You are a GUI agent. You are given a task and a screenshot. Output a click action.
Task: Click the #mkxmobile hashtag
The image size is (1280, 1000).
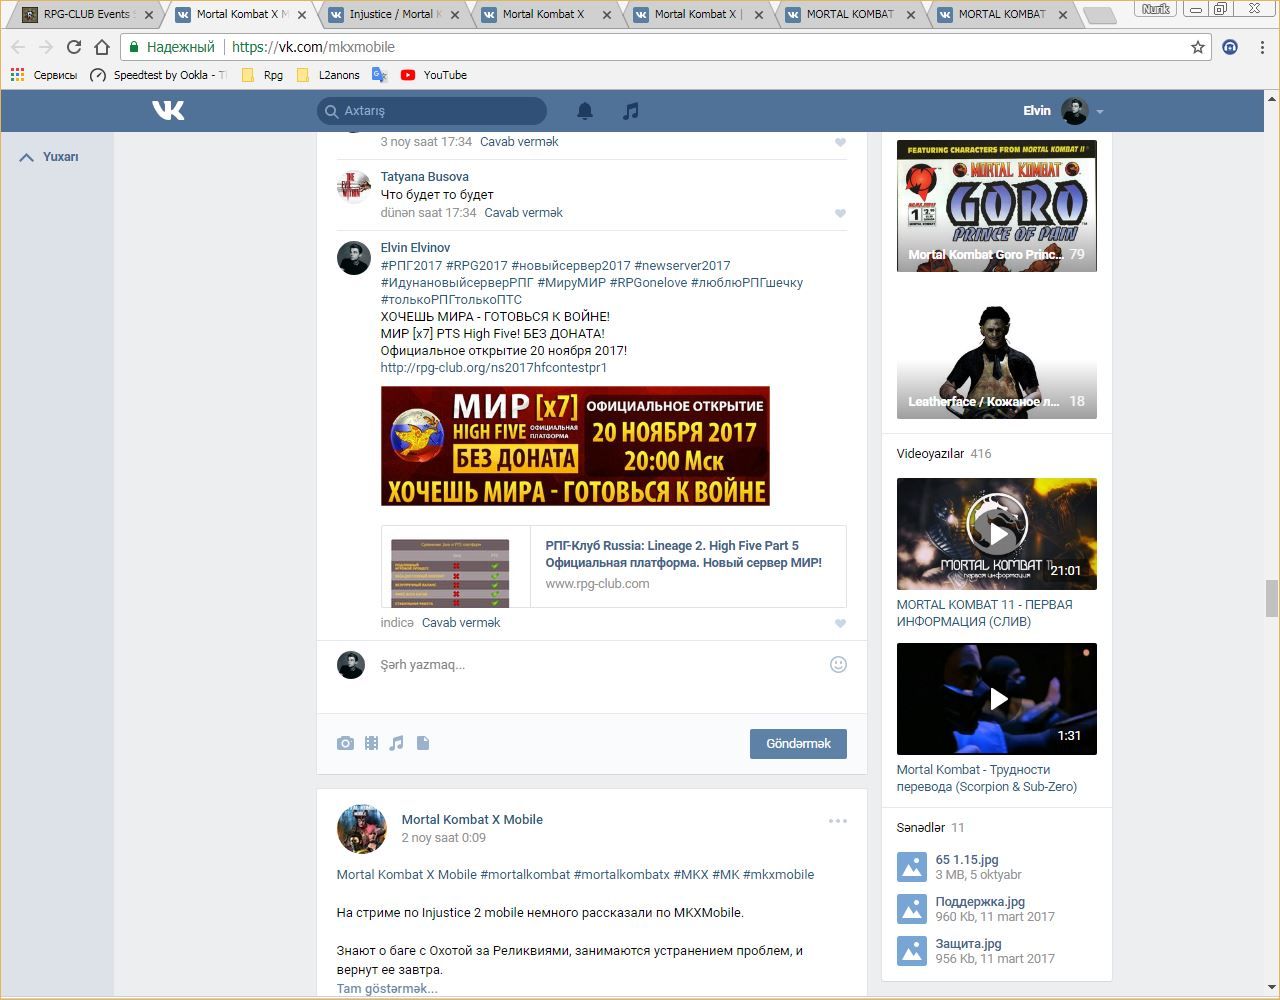pos(778,875)
